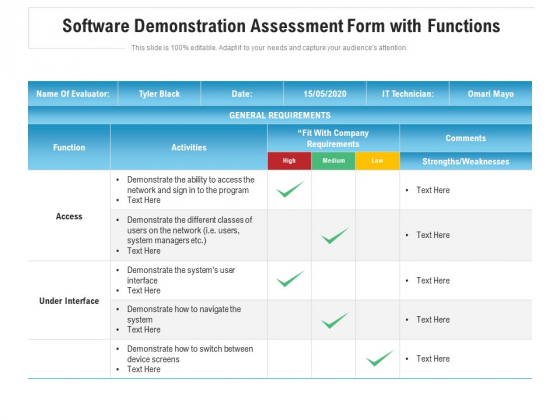560x420 pixels.
Task: Select the 'Access' function cell
Action: pyautogui.click(x=69, y=216)
